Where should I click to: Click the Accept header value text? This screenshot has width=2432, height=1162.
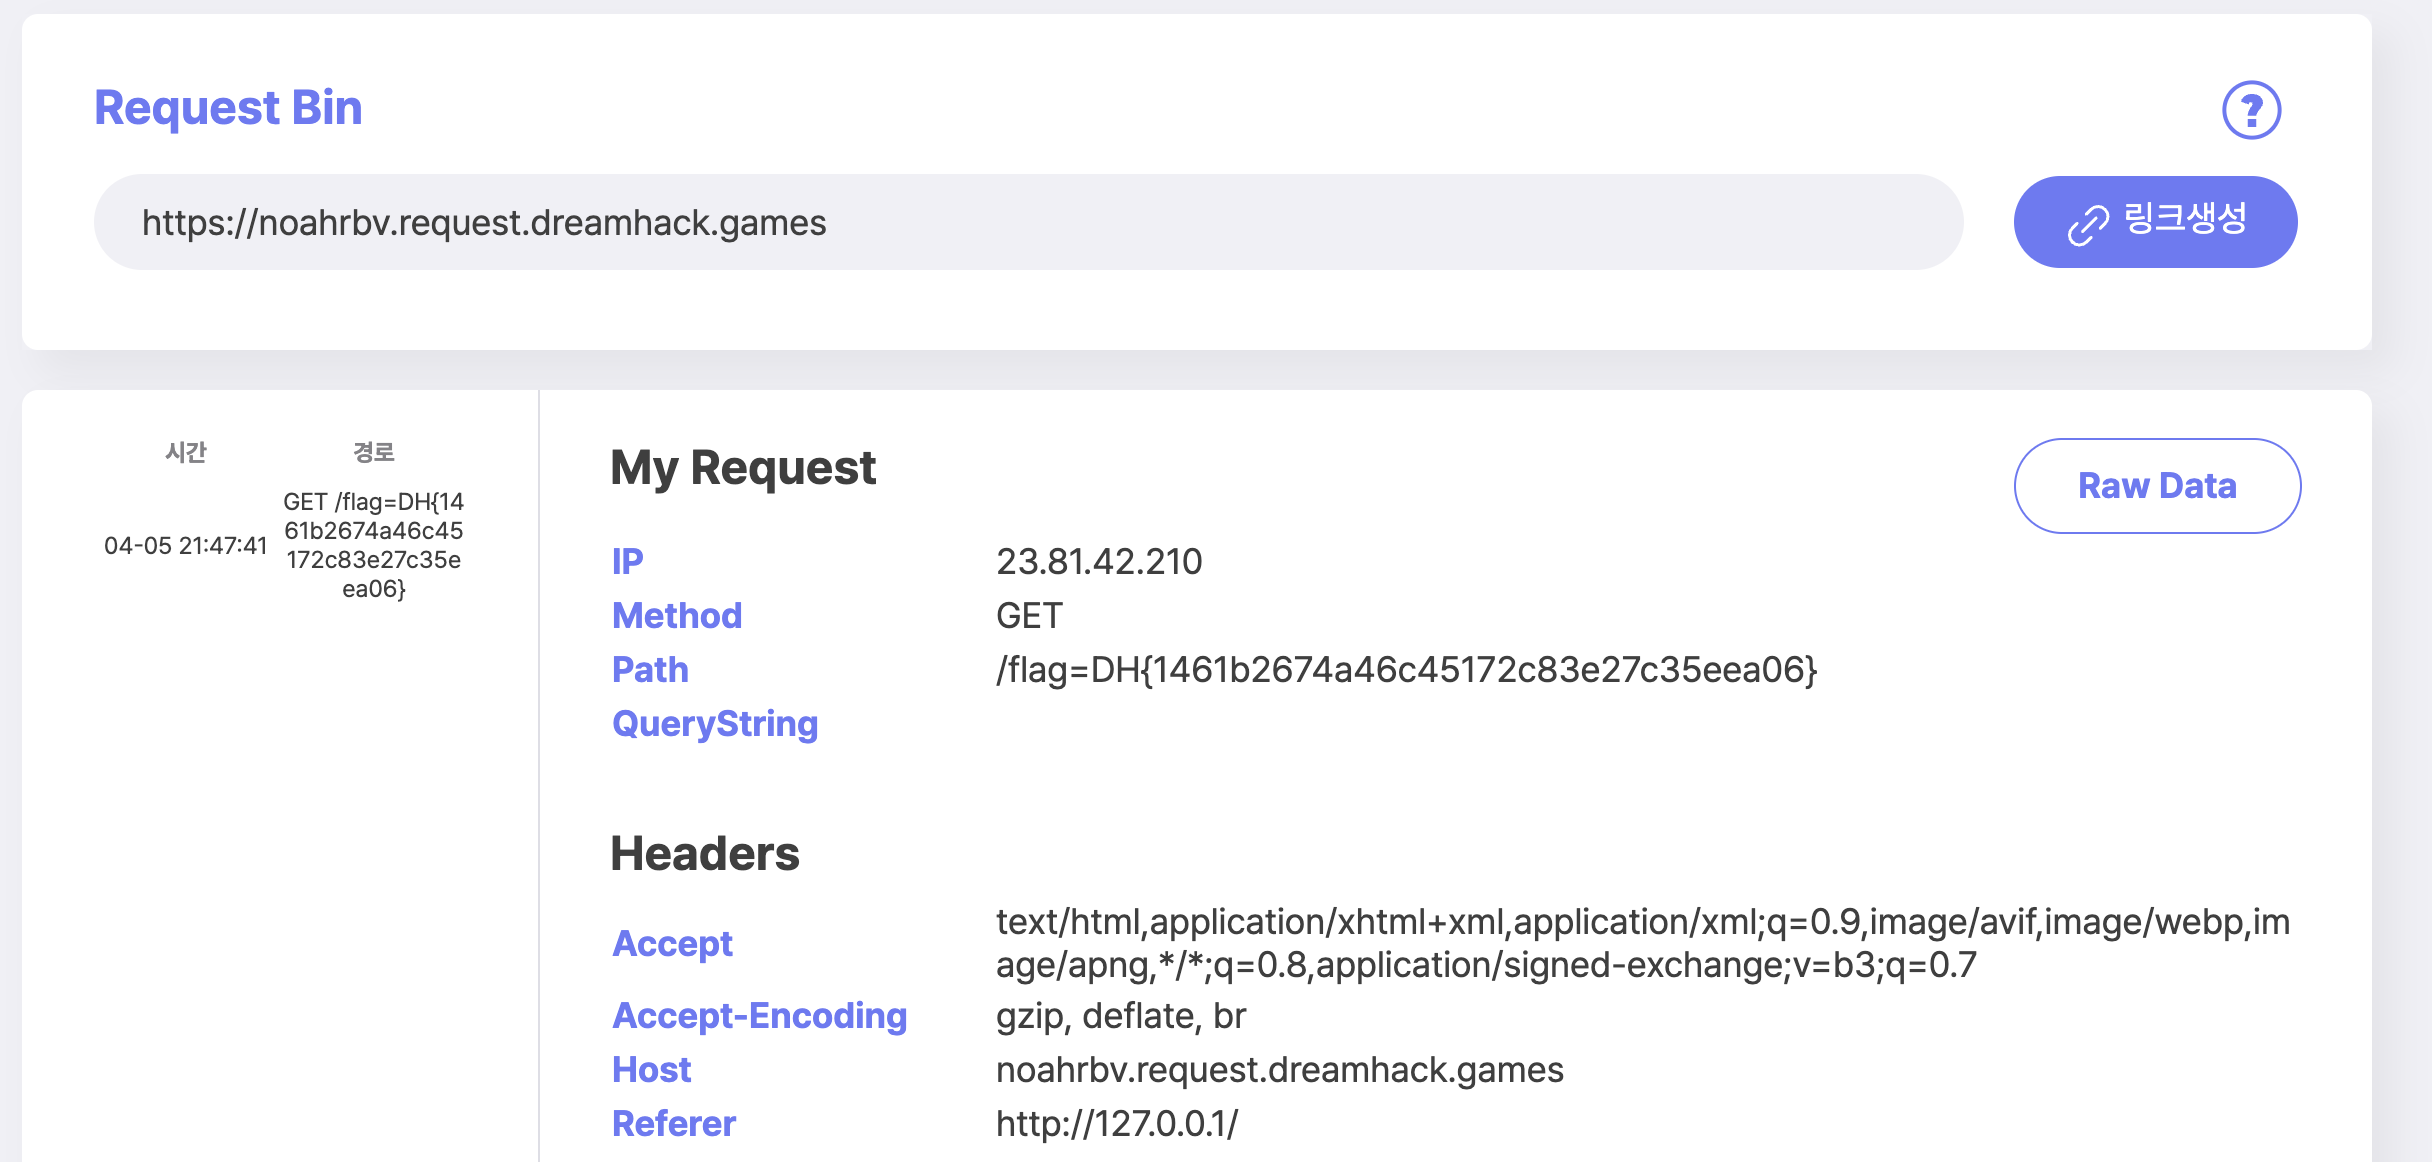tap(1642, 943)
